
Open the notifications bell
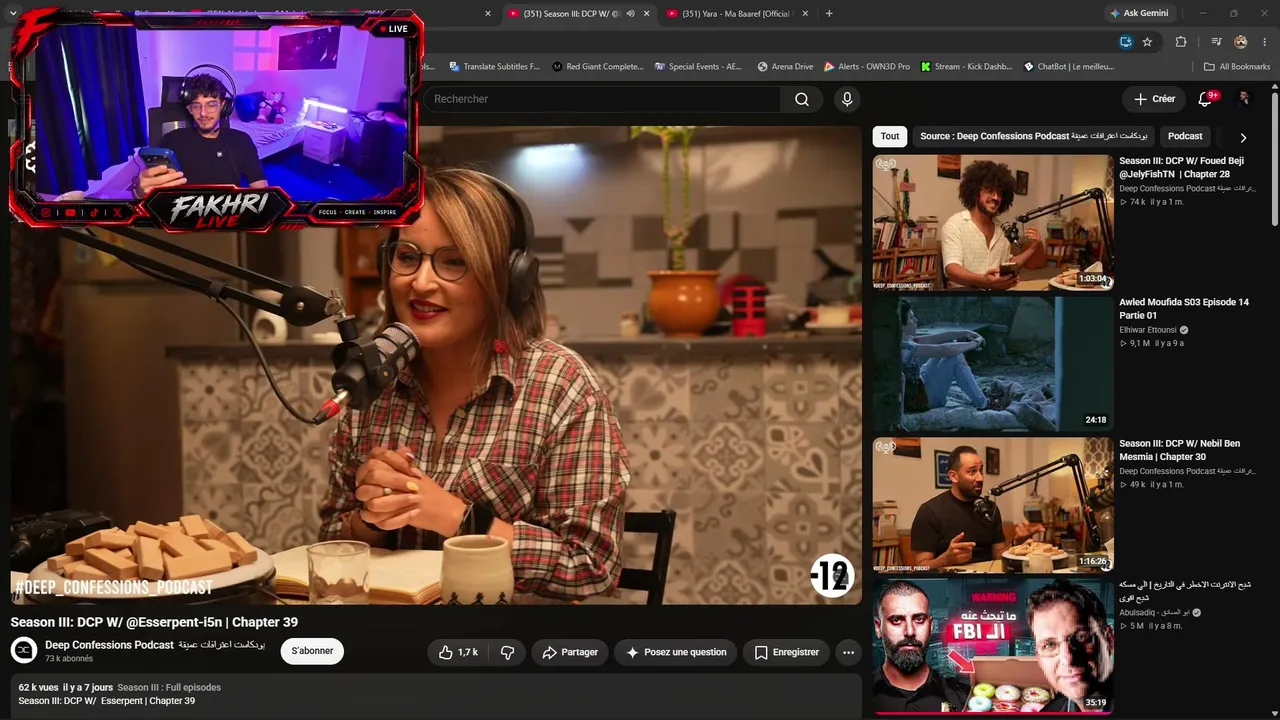1205,99
